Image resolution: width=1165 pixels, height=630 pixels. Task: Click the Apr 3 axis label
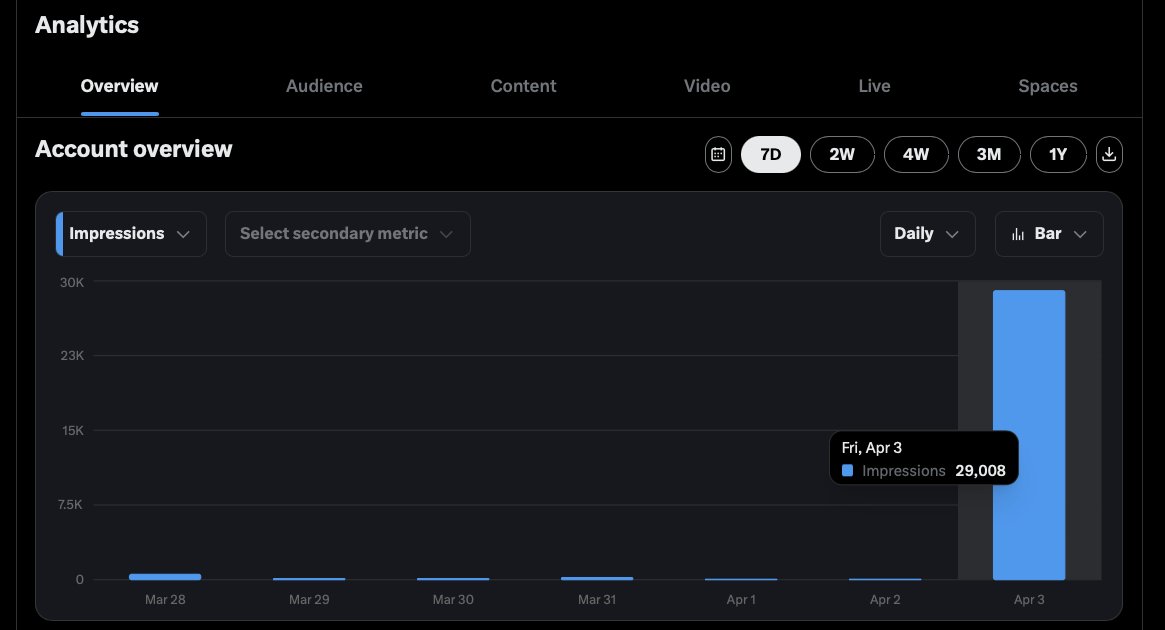(1029, 600)
